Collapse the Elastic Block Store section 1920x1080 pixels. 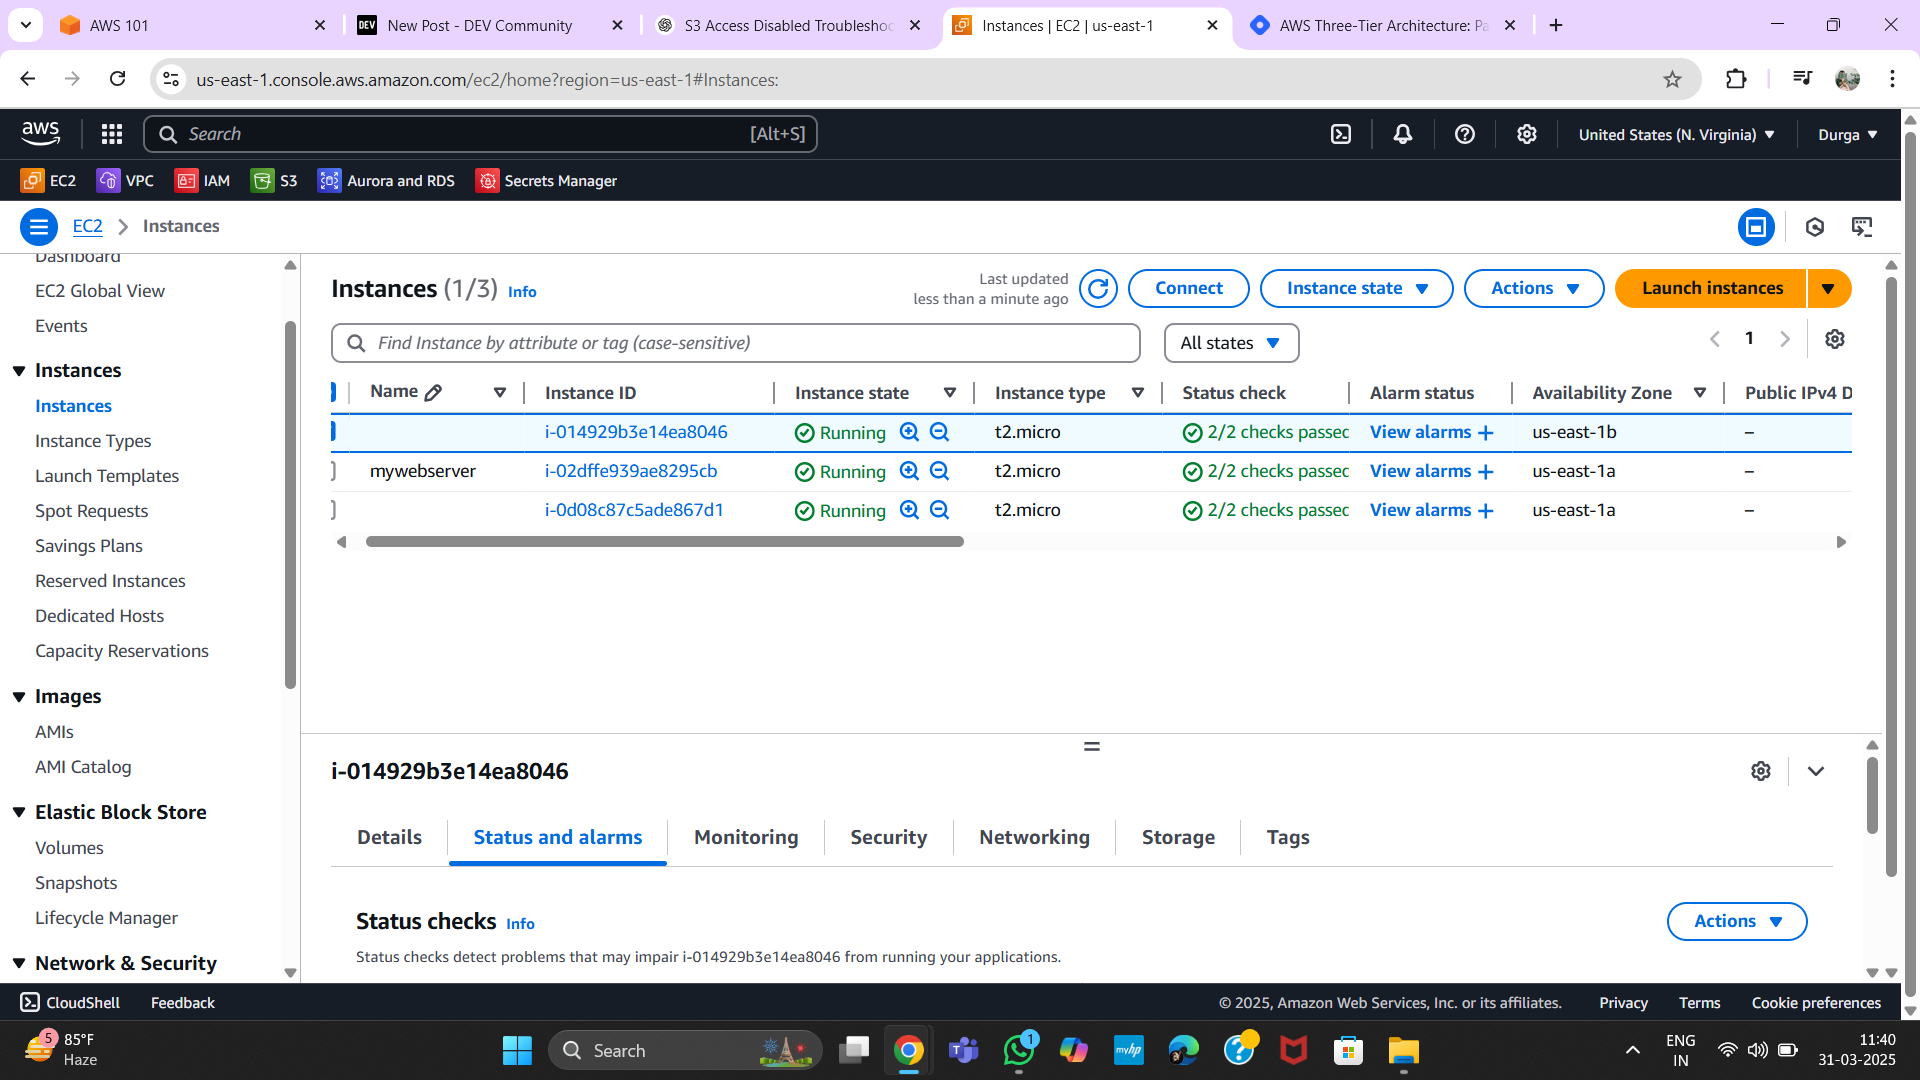(19, 813)
